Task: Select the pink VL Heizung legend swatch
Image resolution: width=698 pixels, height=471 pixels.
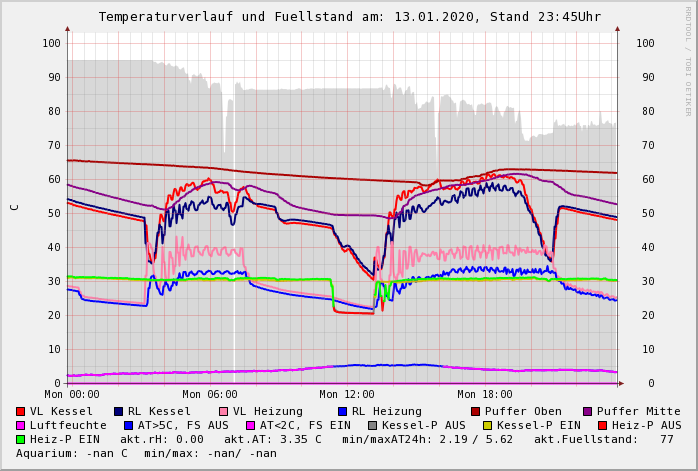Action: [223, 411]
